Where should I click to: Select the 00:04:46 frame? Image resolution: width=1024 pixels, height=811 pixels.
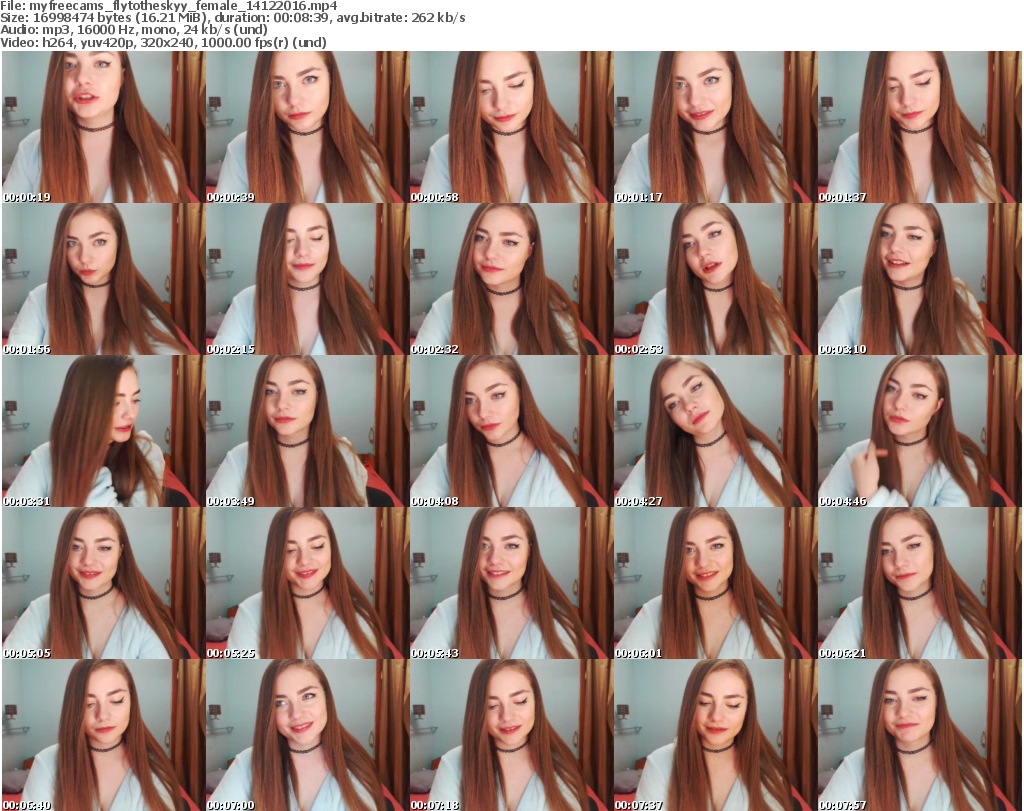click(918, 431)
